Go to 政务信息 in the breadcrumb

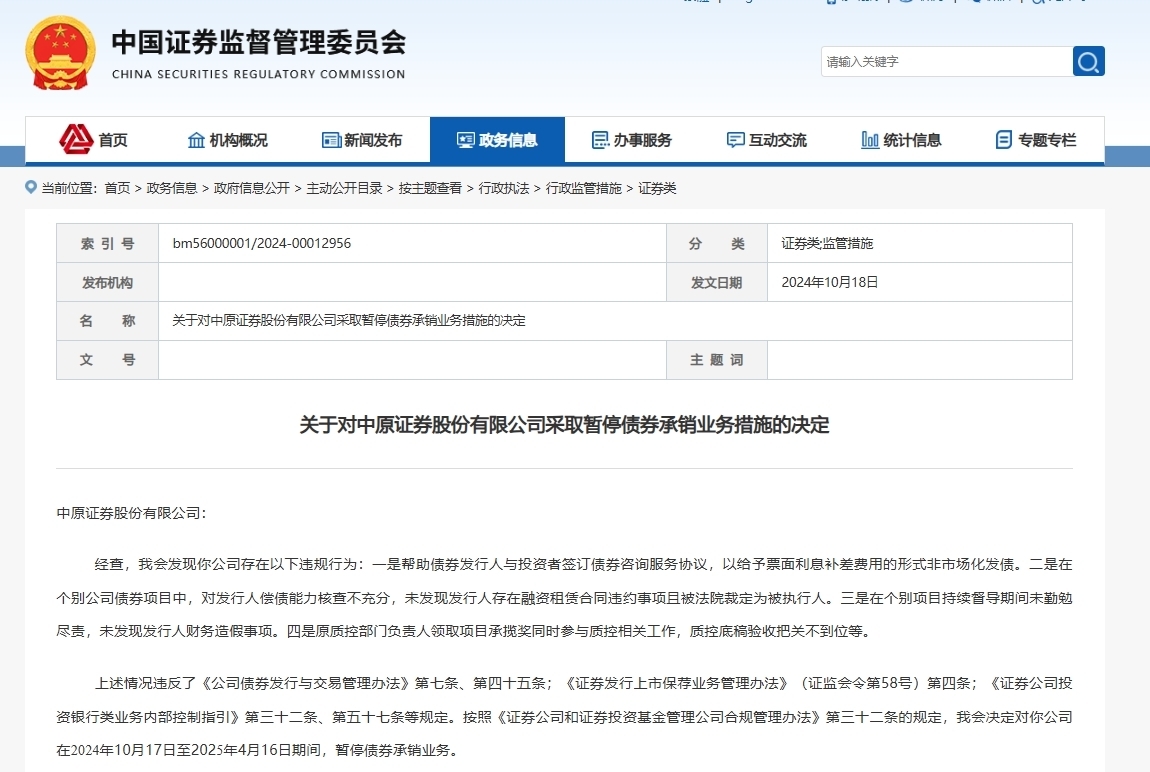point(172,188)
